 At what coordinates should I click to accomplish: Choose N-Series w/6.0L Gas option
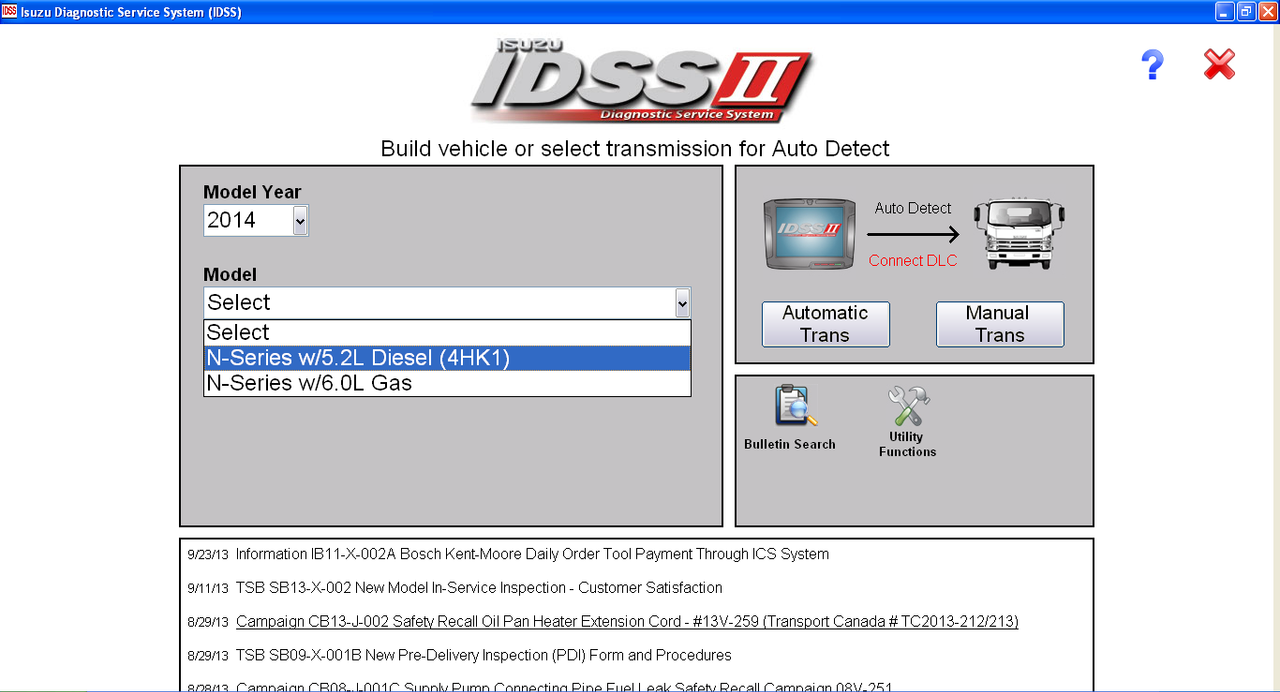(447, 383)
